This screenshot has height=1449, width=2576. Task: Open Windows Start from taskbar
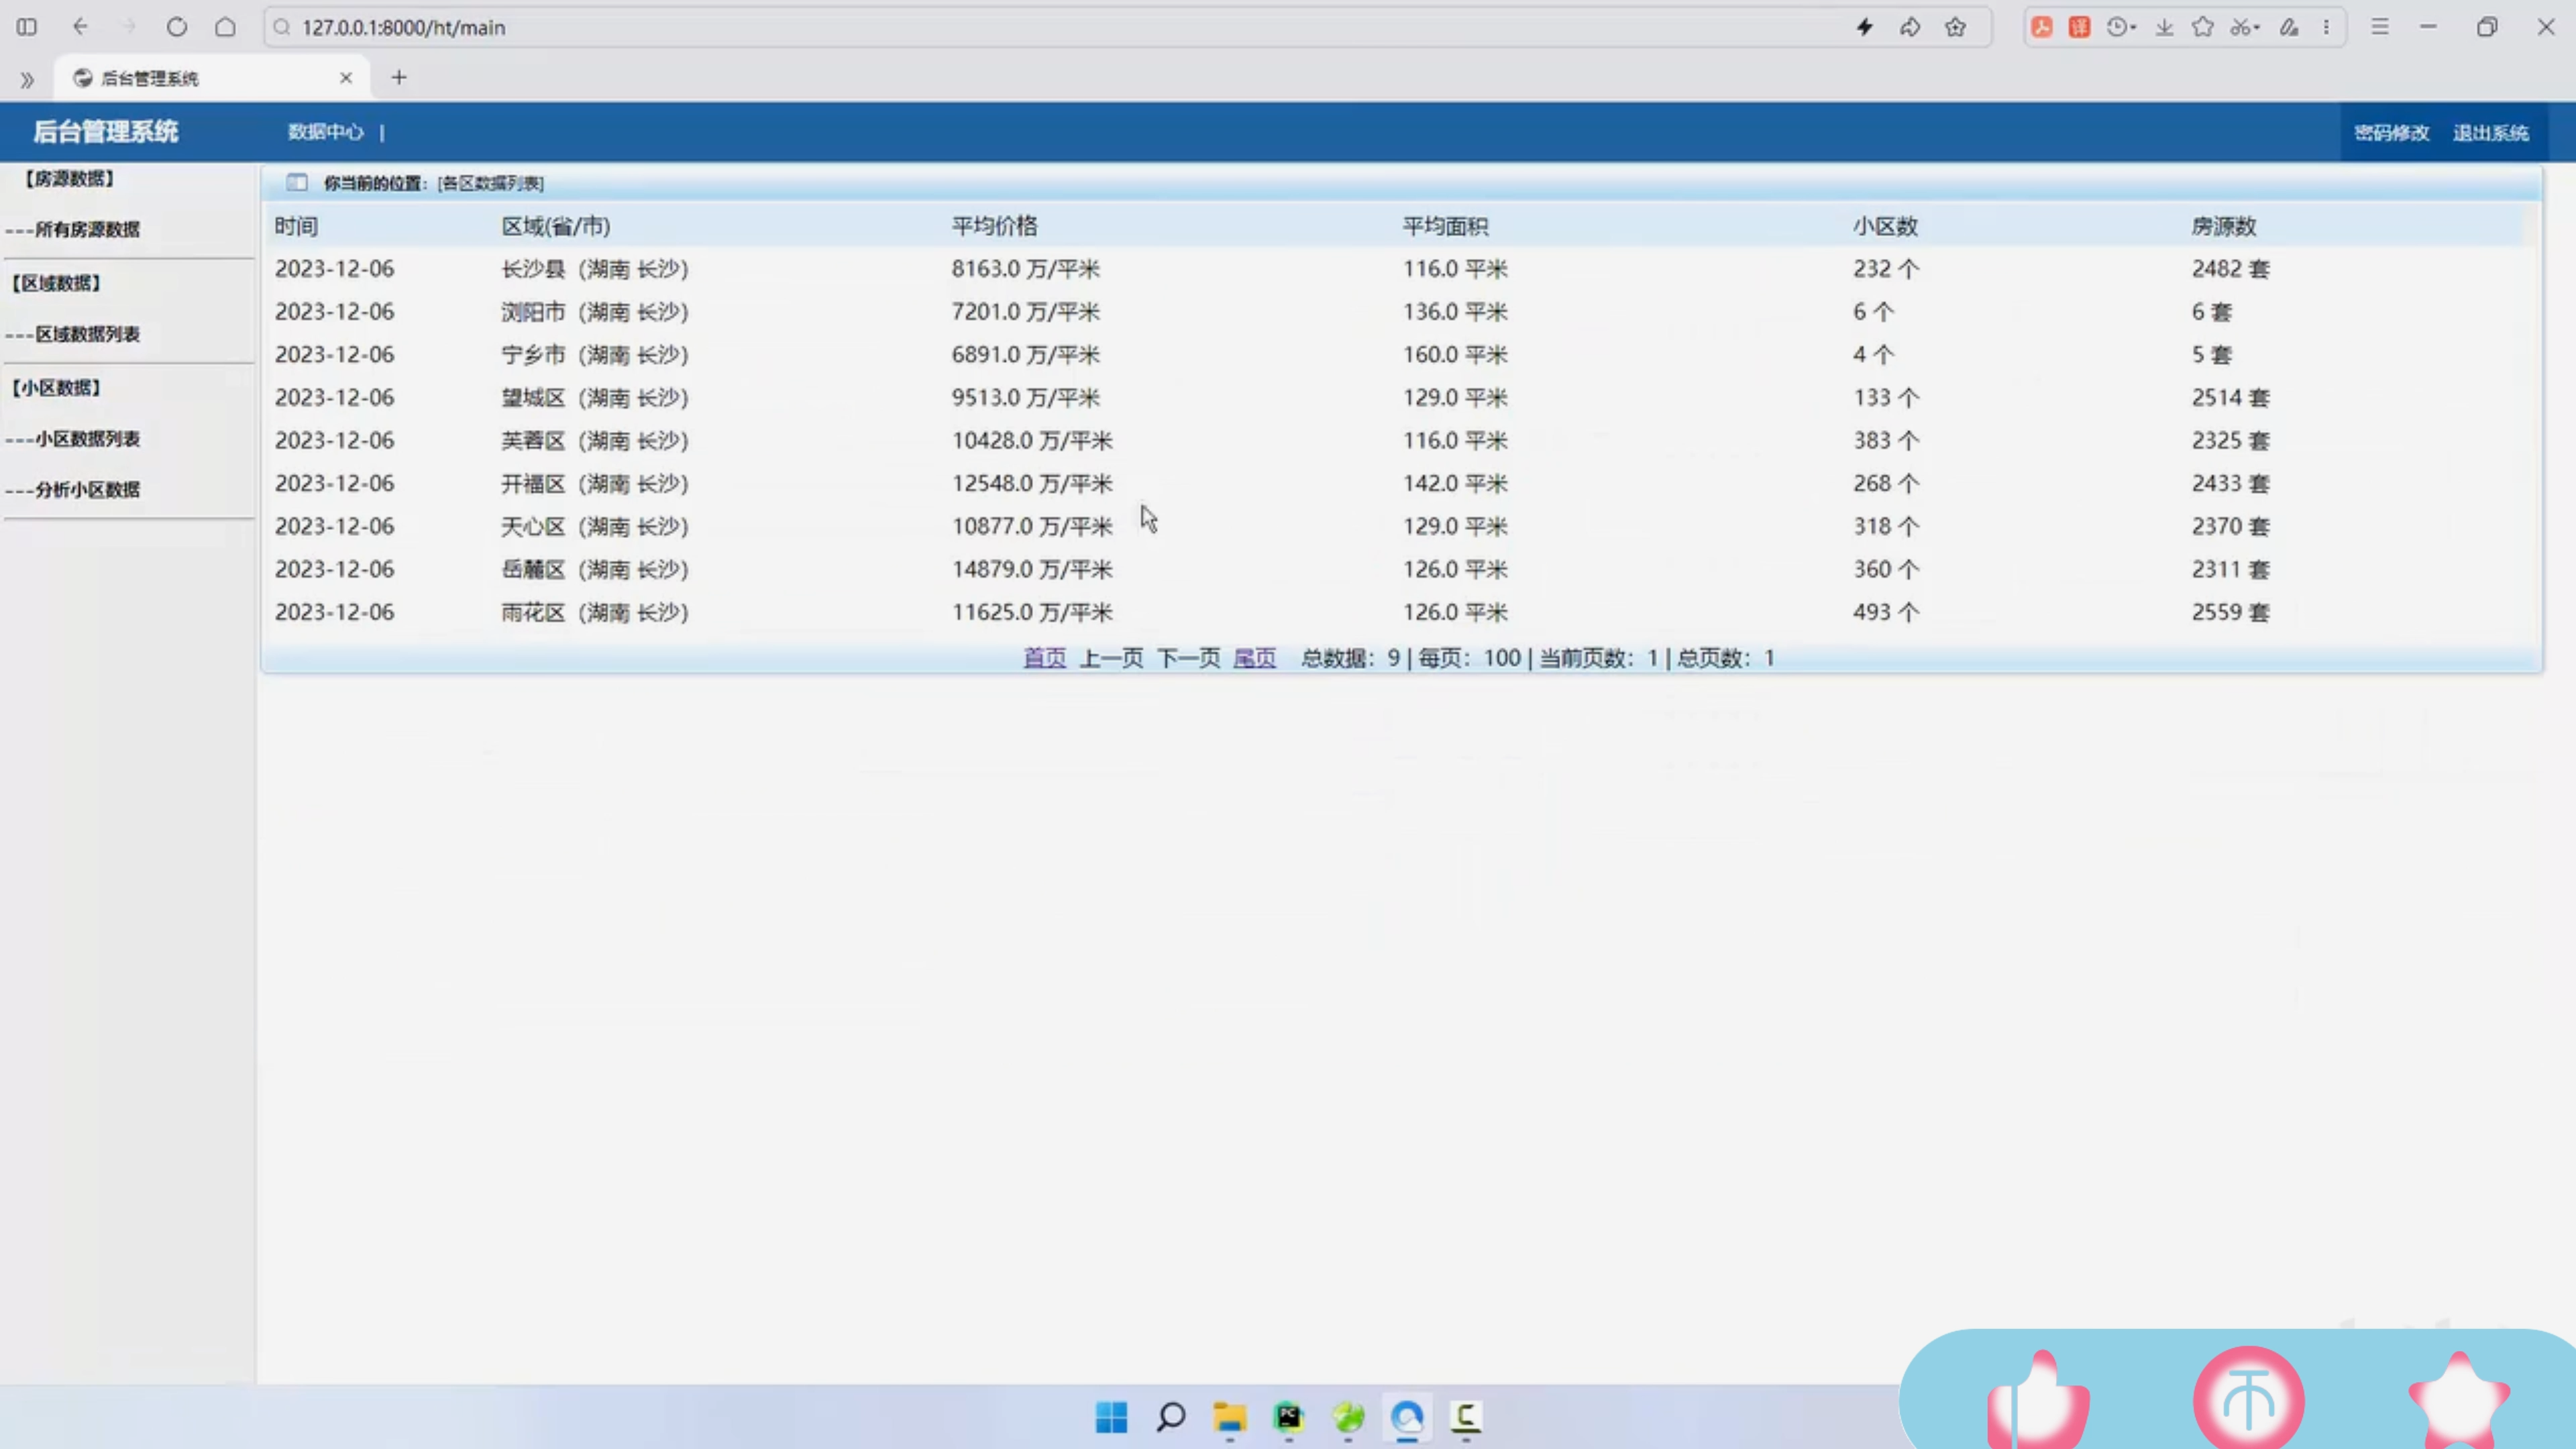click(x=1111, y=1417)
